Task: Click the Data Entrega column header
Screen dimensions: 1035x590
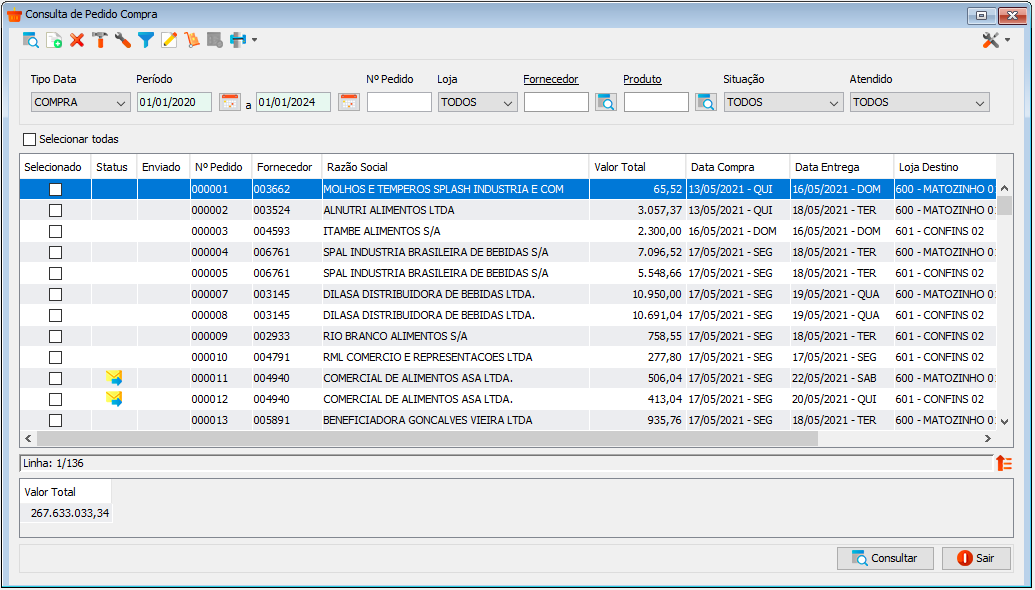Action: coord(842,167)
